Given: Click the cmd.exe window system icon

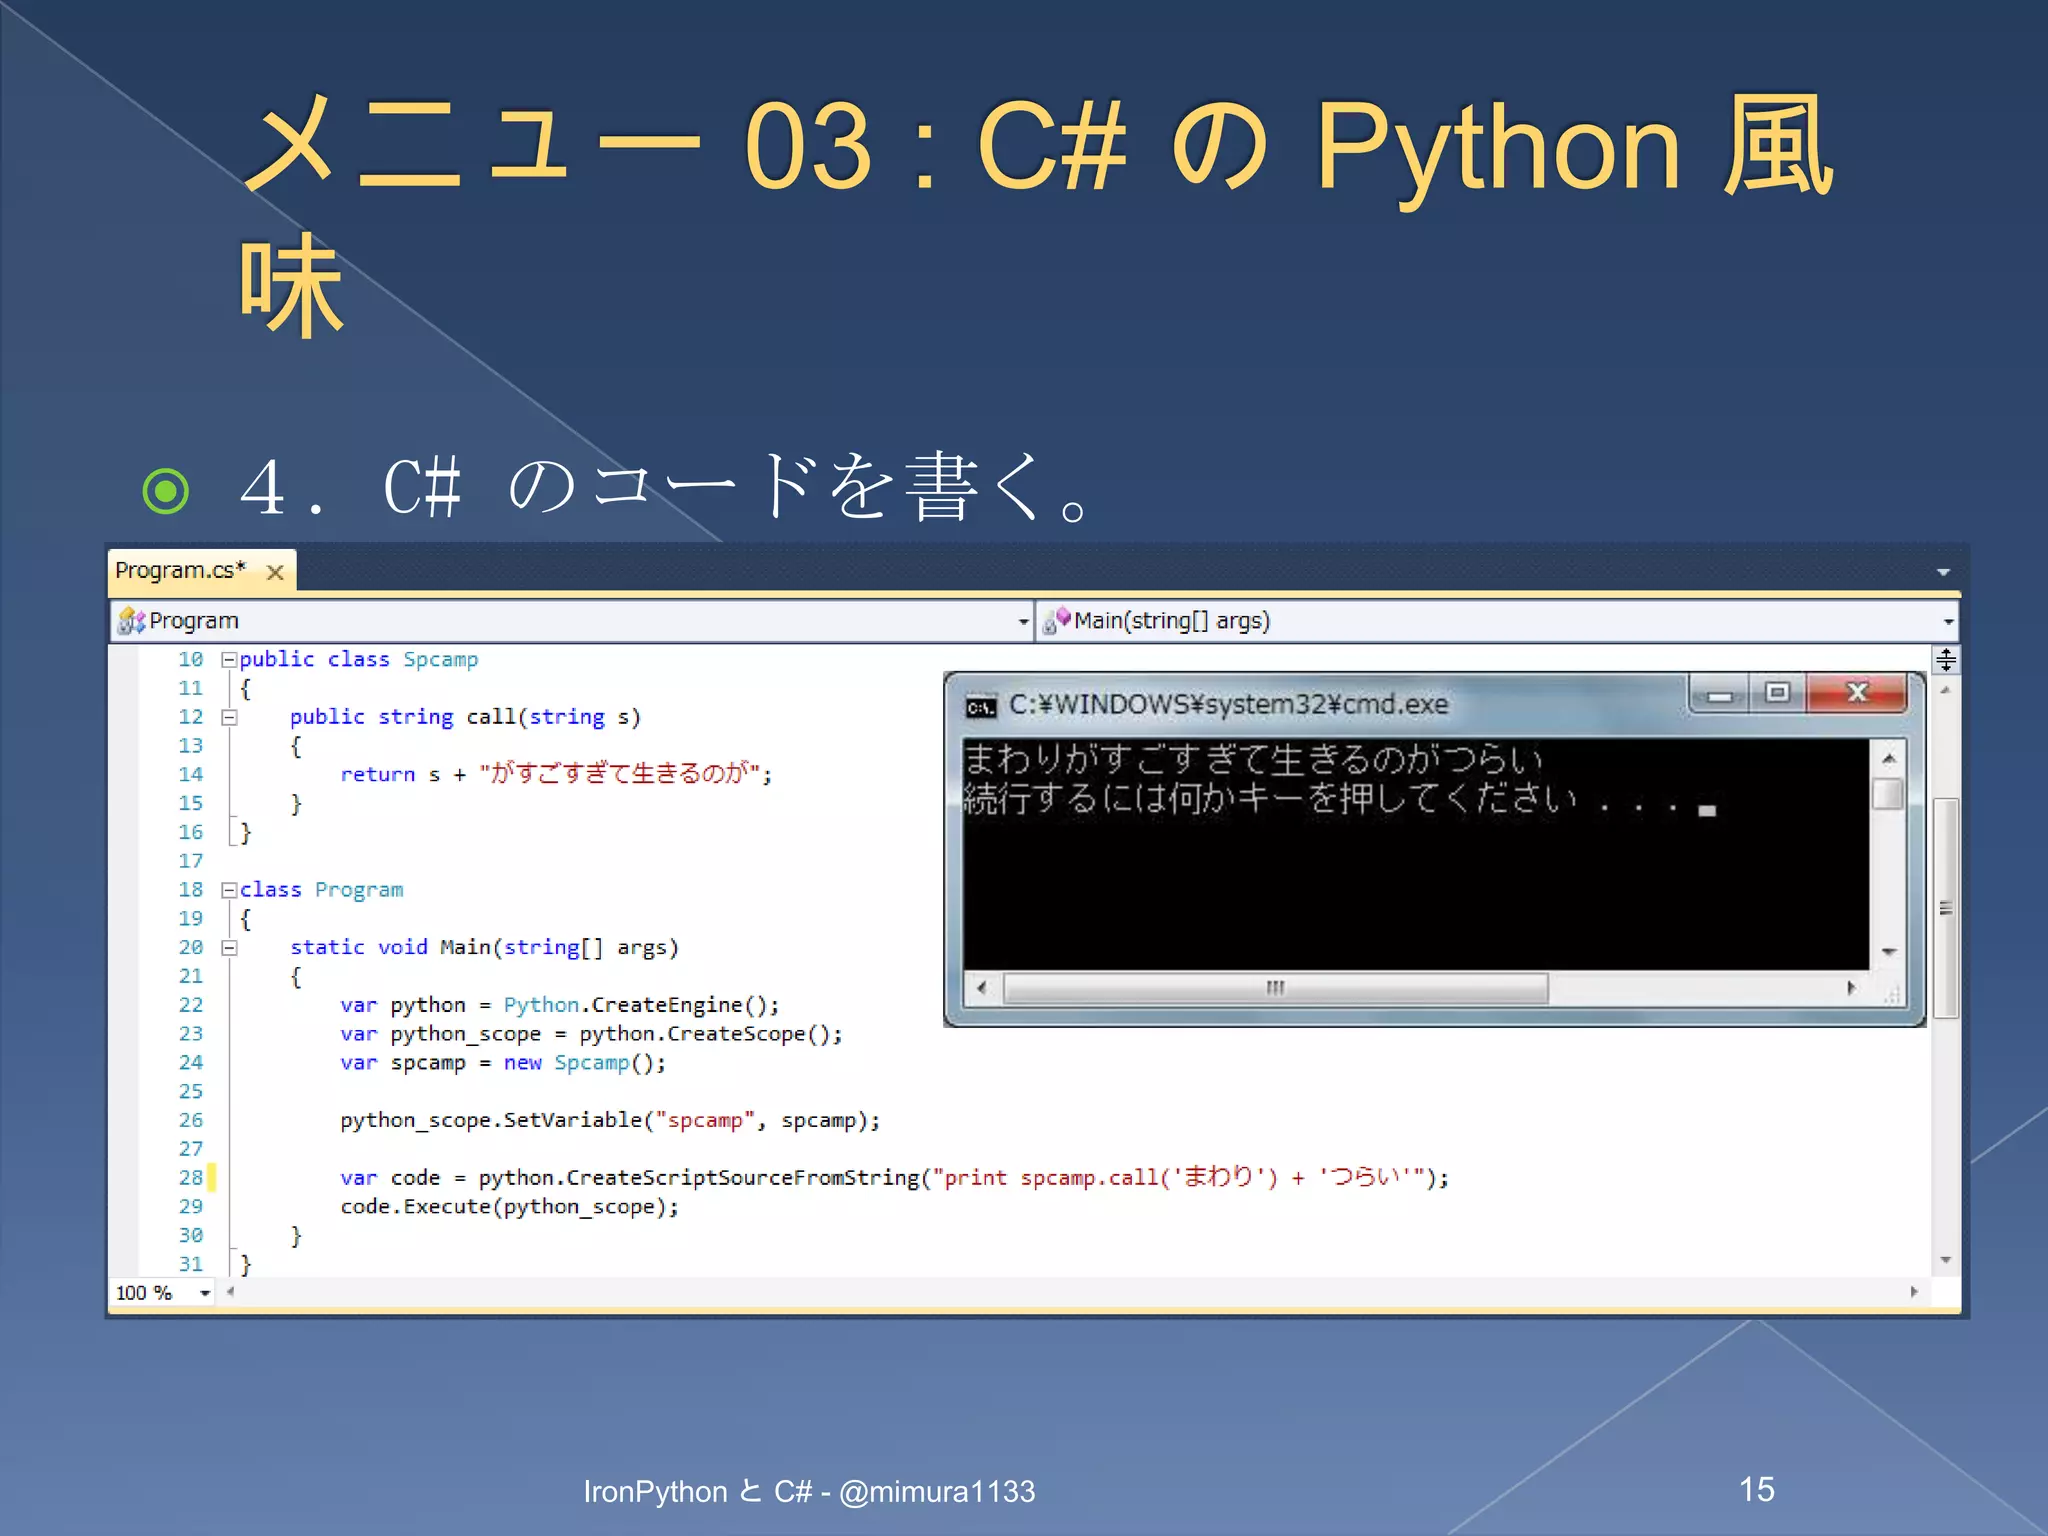Looking at the screenshot, I should (981, 707).
